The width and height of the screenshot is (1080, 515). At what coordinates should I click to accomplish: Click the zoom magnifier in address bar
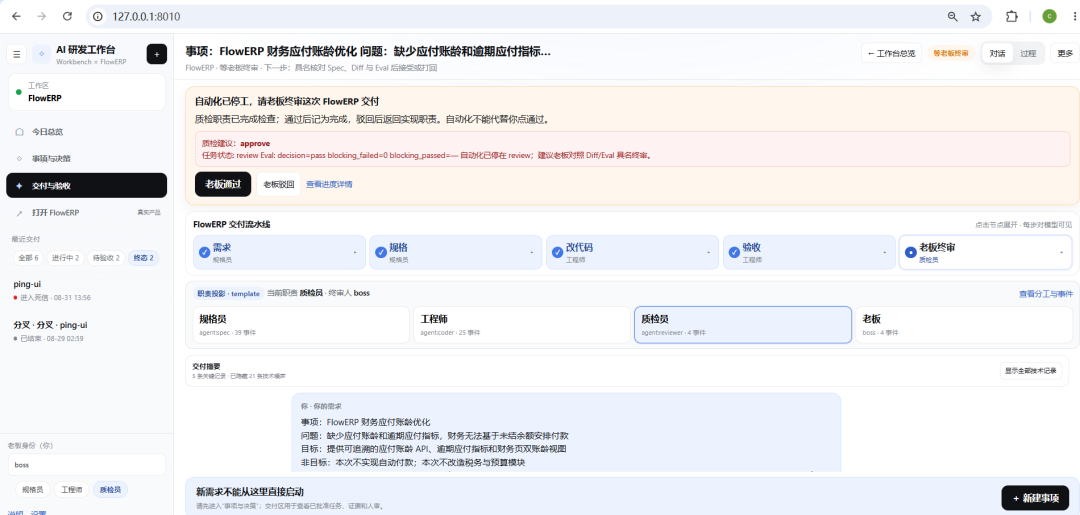[x=953, y=16]
